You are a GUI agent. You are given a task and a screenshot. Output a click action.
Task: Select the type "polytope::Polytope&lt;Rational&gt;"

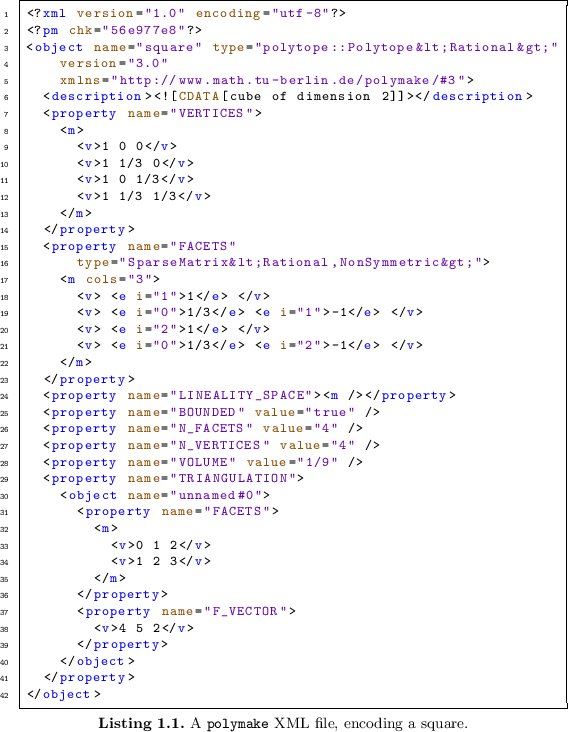pos(406,47)
